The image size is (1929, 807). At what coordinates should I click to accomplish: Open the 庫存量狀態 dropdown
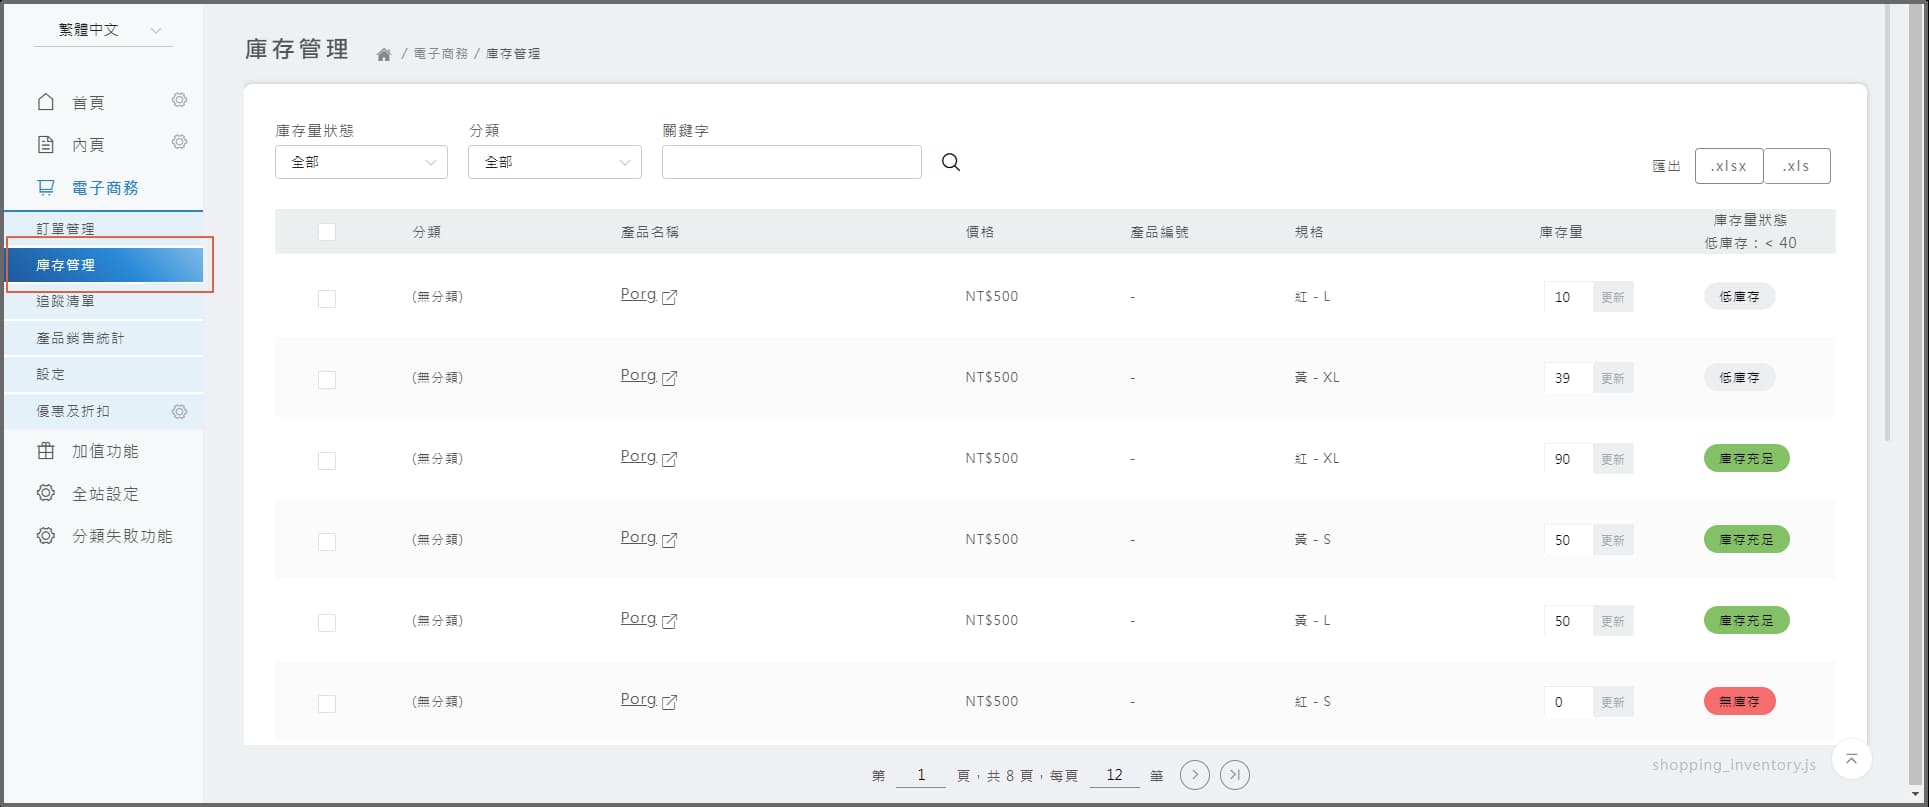(x=361, y=162)
